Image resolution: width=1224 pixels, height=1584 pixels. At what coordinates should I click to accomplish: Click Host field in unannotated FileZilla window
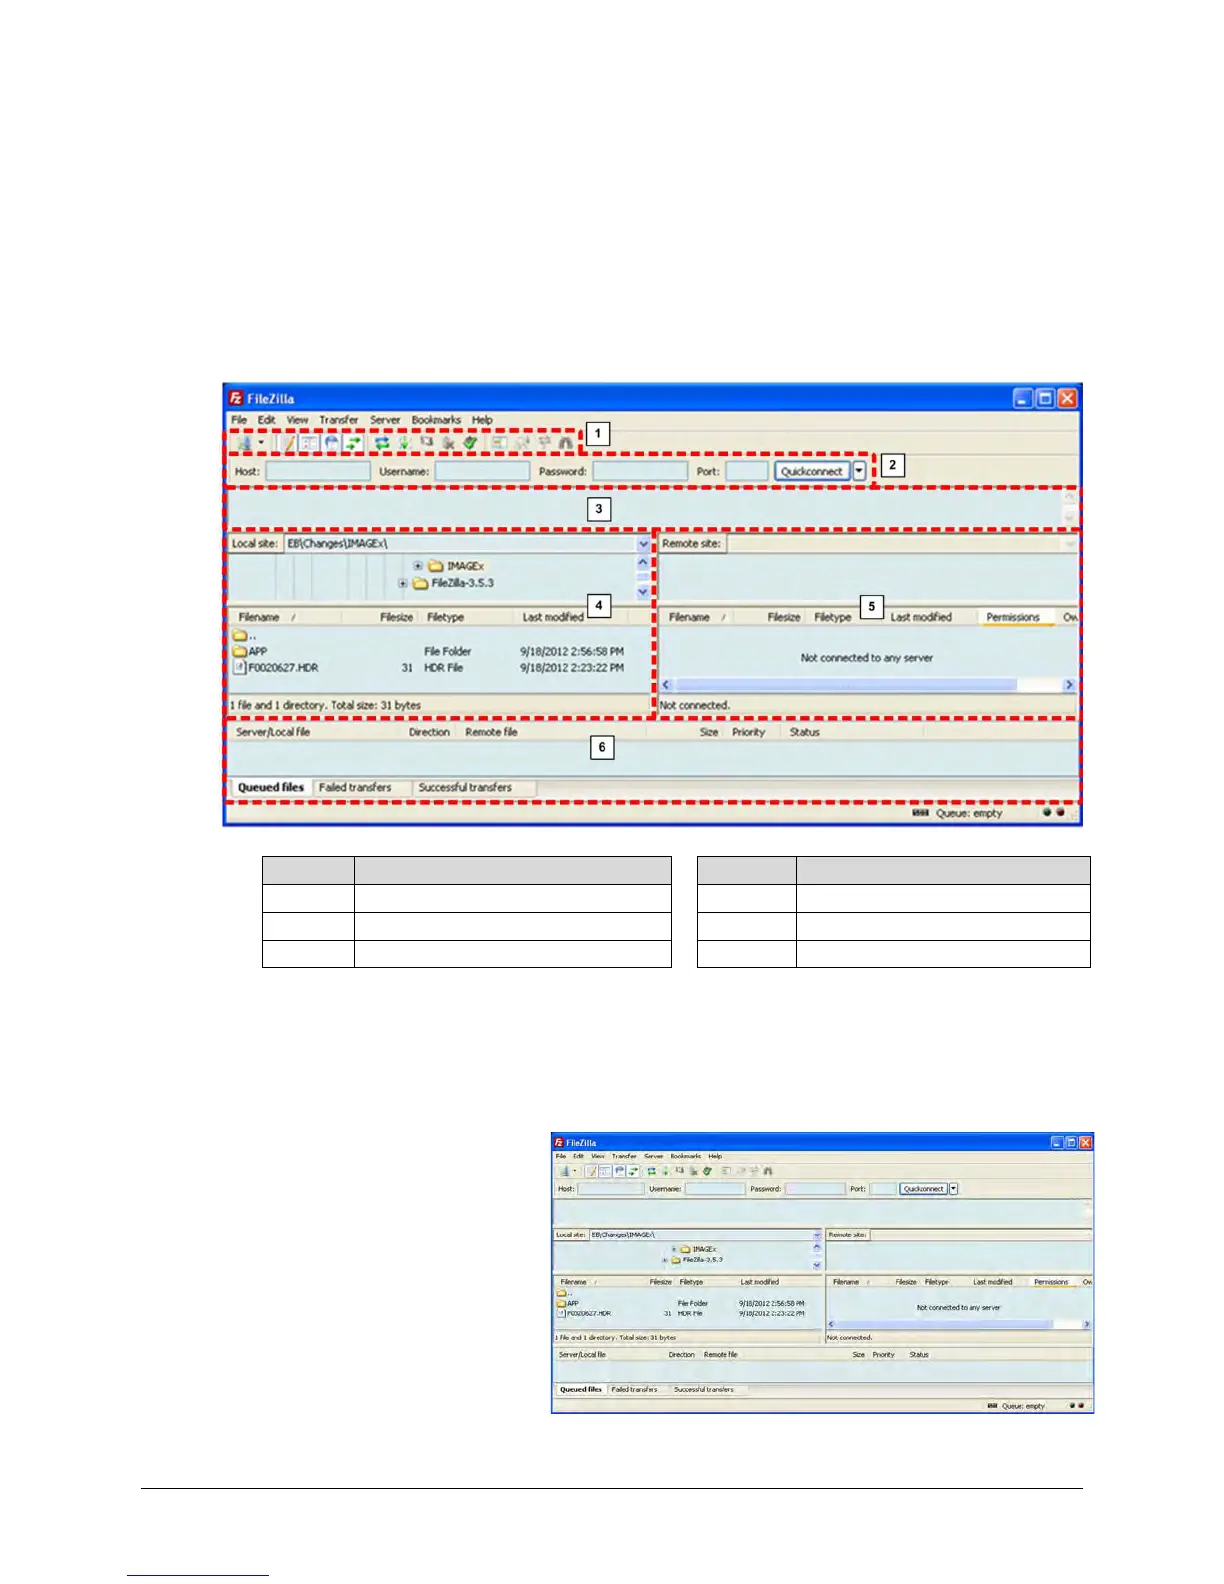pyautogui.click(x=610, y=1189)
